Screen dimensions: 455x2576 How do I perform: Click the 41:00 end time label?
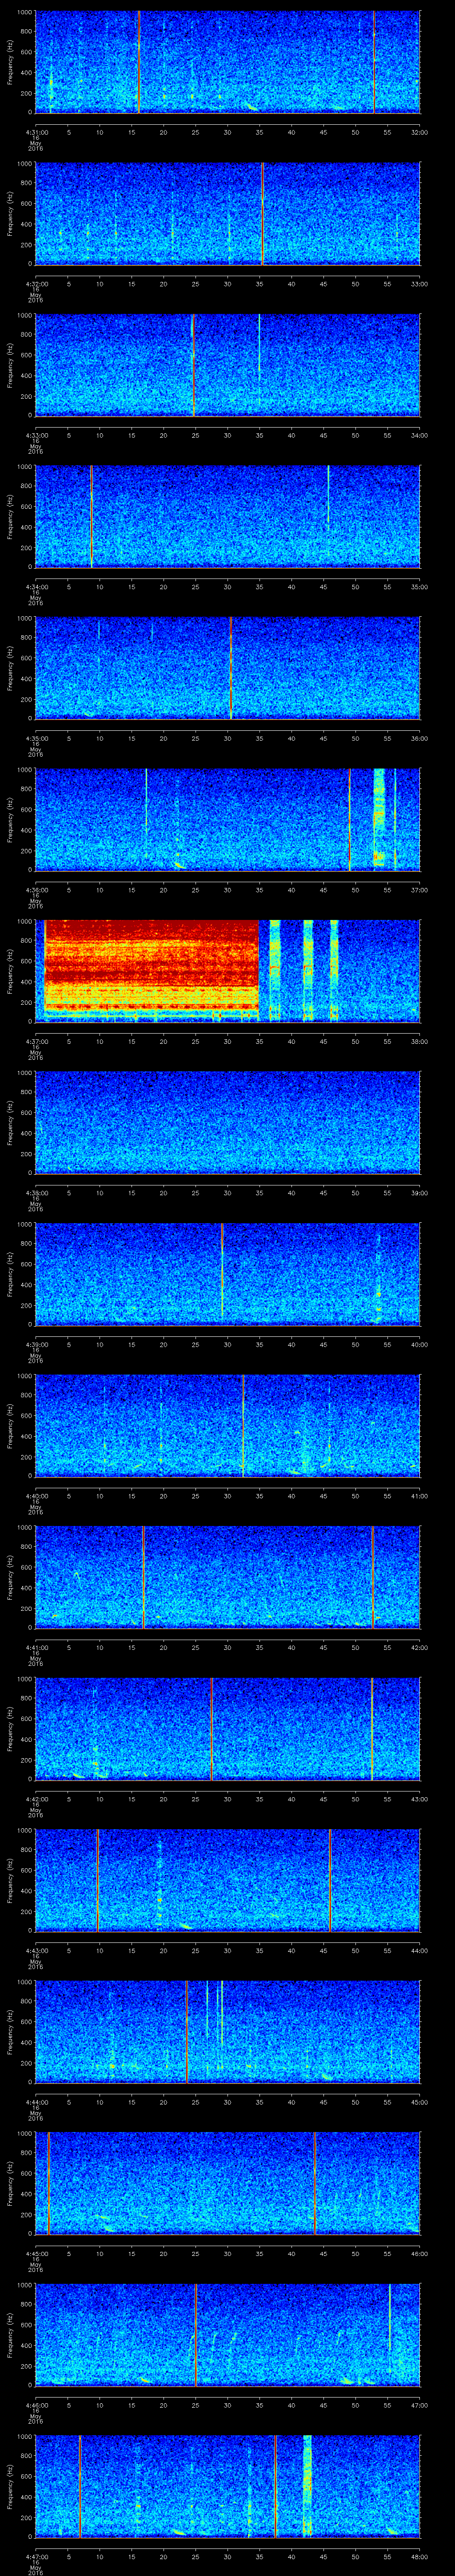(419, 1495)
